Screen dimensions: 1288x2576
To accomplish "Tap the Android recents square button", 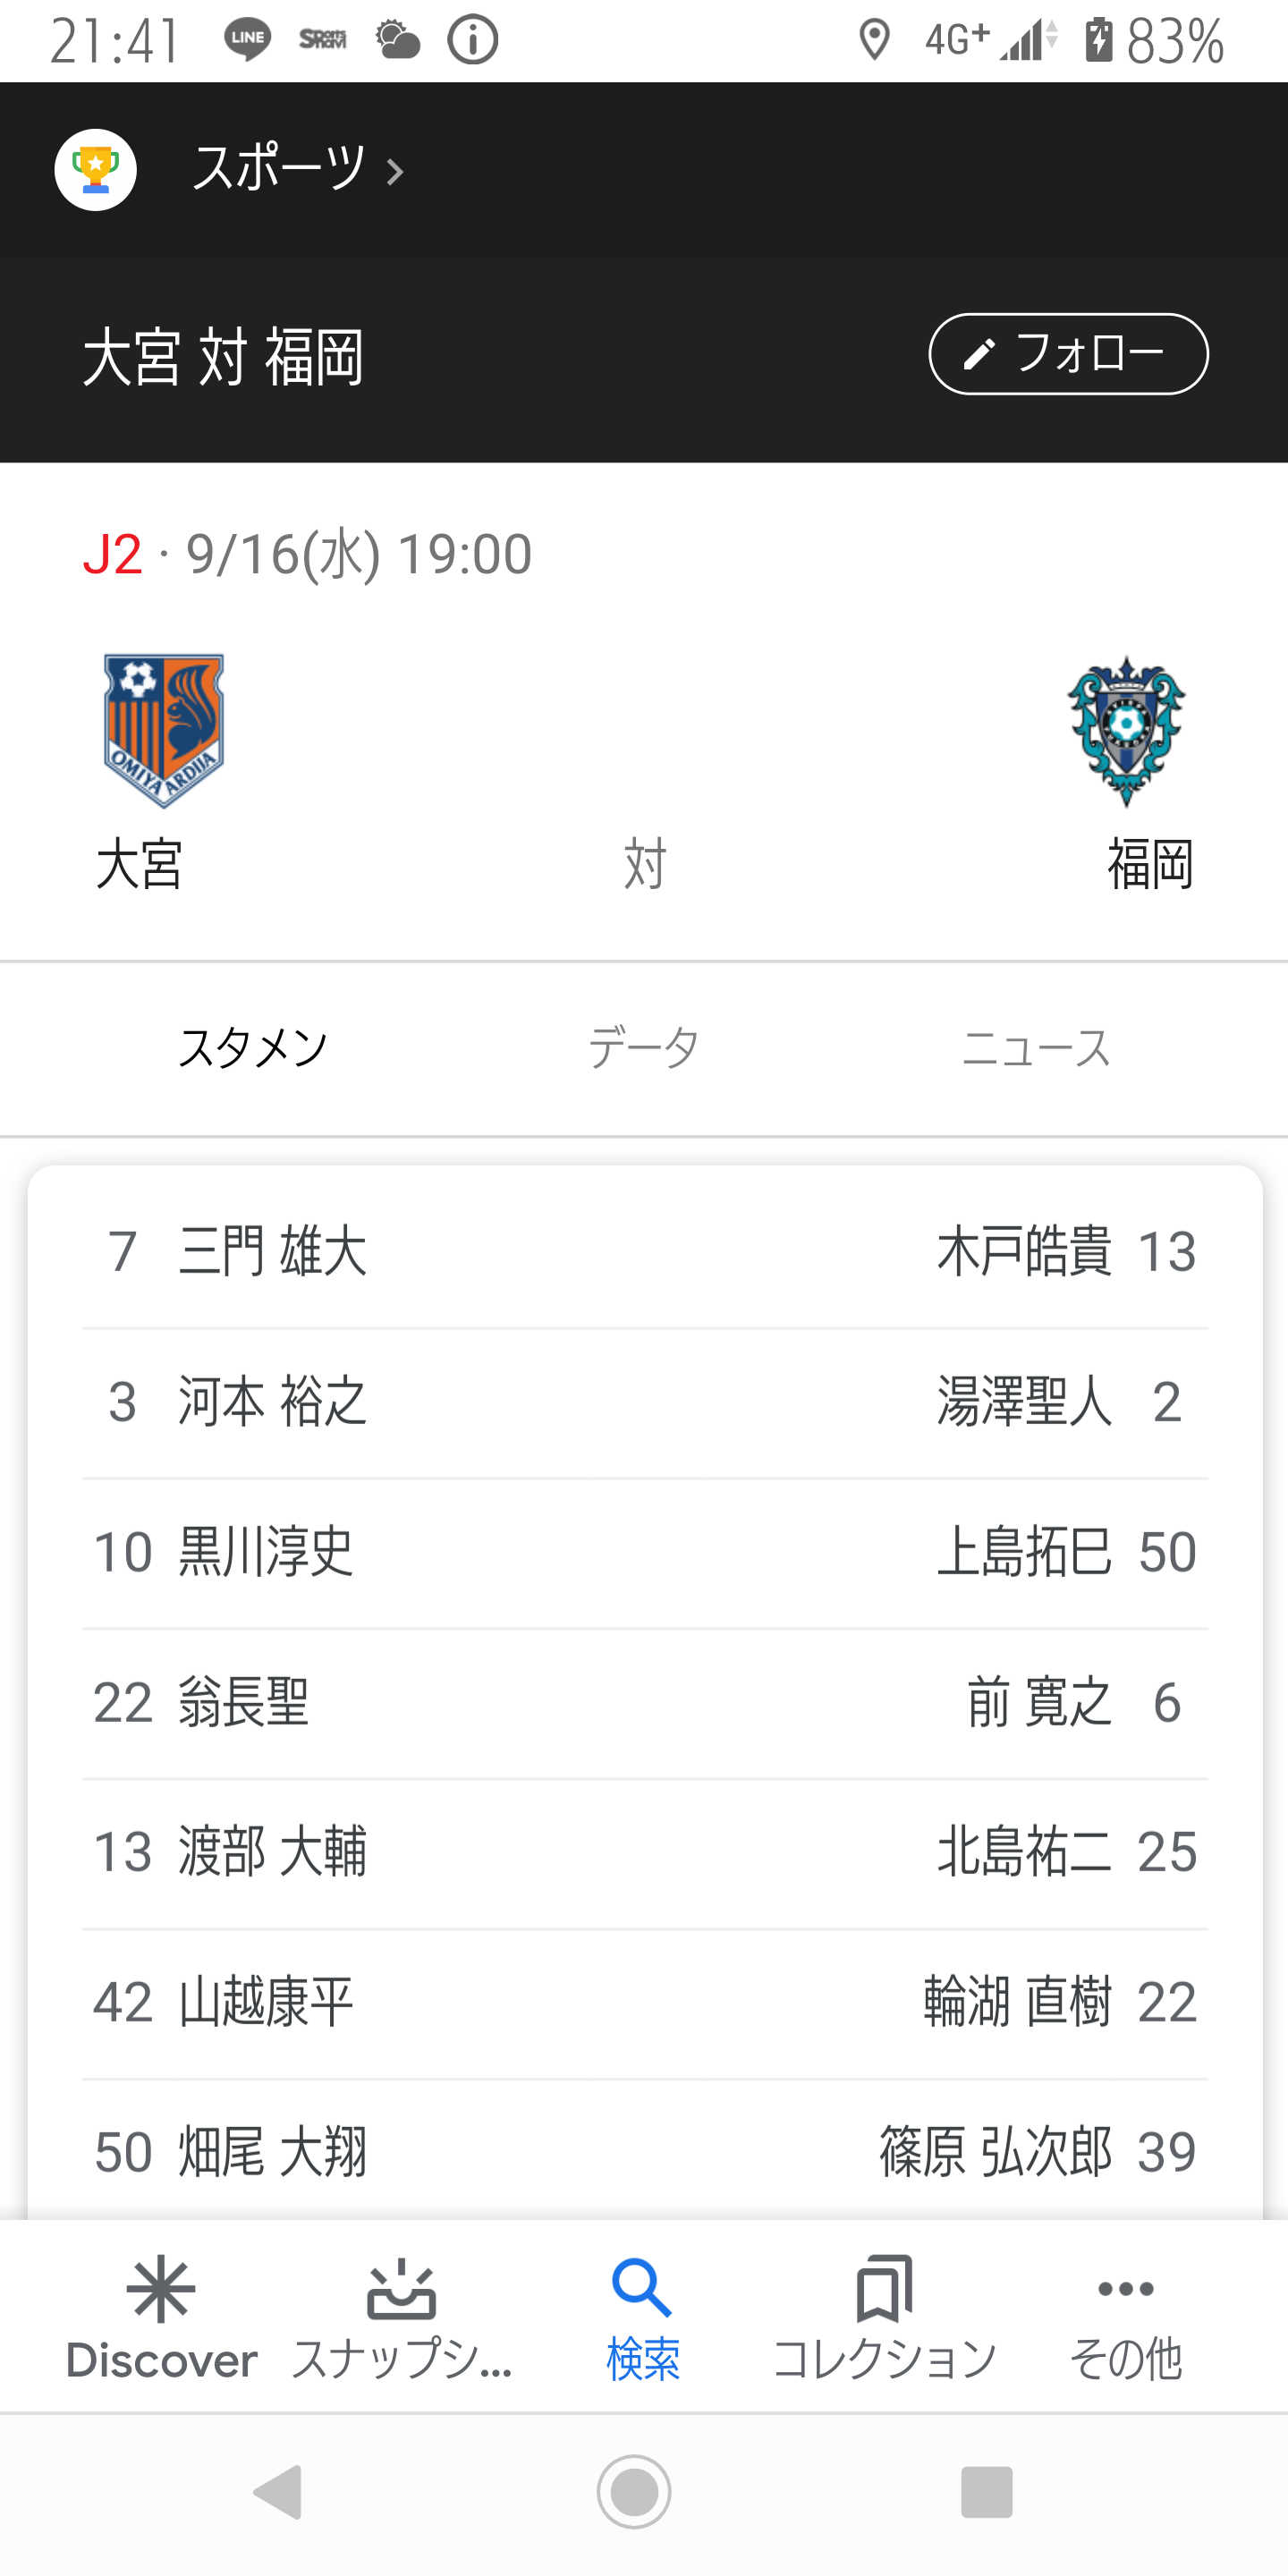I will (x=986, y=2491).
